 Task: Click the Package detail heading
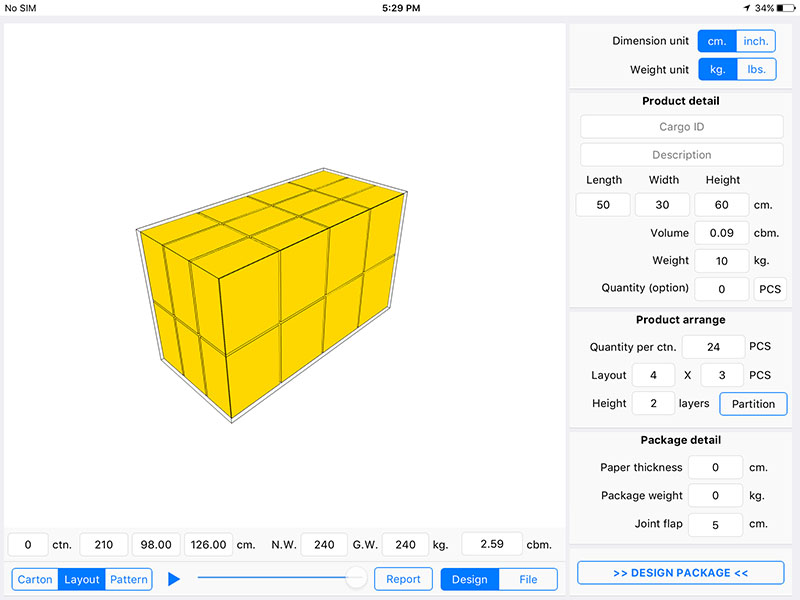point(681,440)
